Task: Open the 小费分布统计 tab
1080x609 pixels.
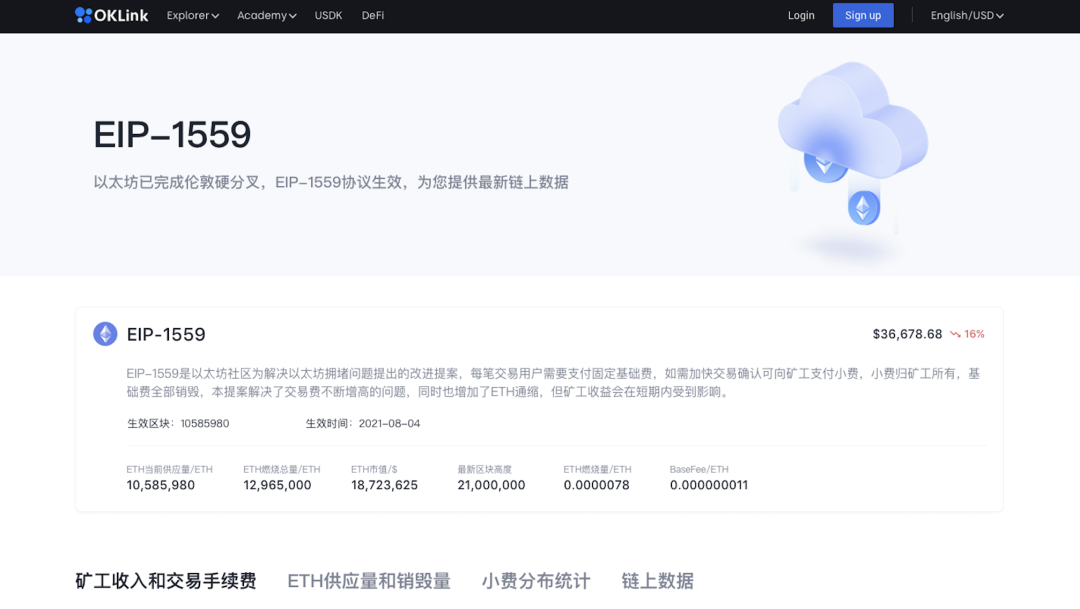Action: tap(536, 581)
